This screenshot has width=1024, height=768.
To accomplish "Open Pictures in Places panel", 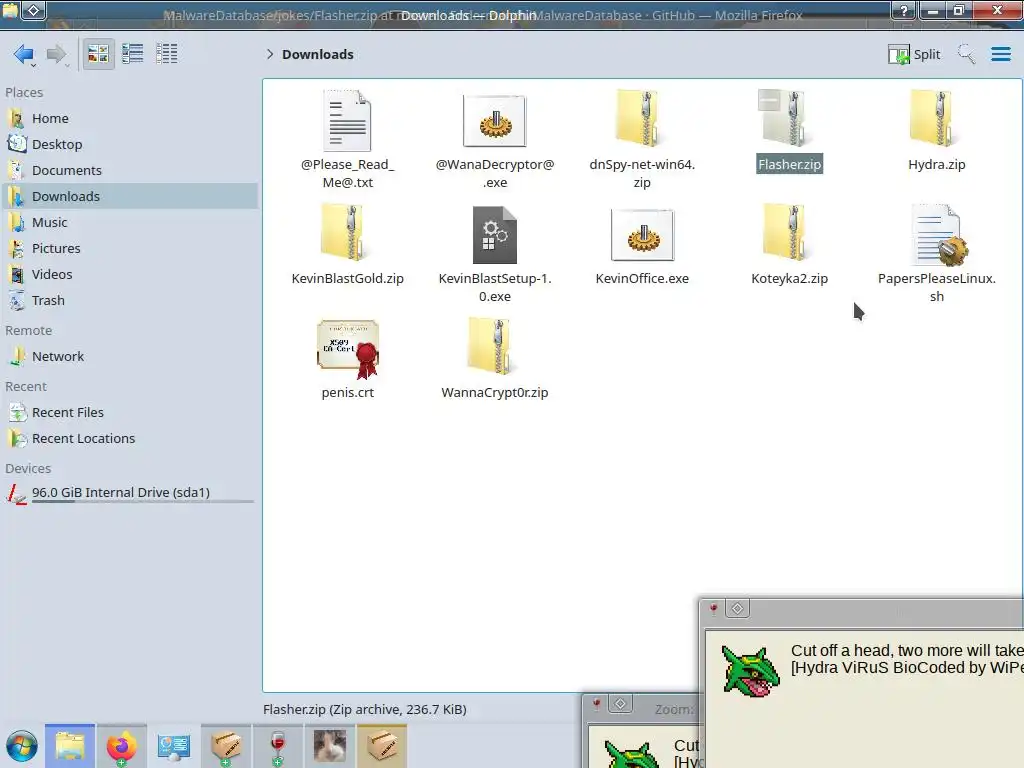I will [x=129, y=249].
